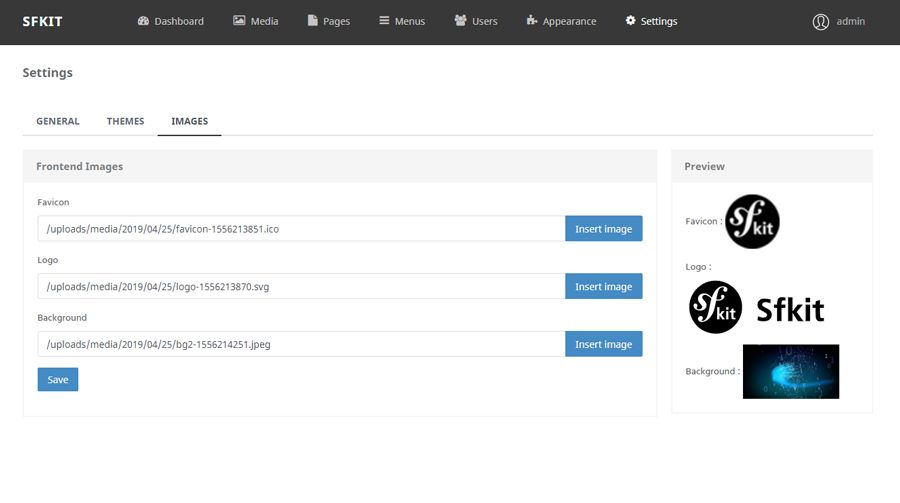The width and height of the screenshot is (900, 503).
Task: Click the Users group icon
Action: tap(460, 21)
